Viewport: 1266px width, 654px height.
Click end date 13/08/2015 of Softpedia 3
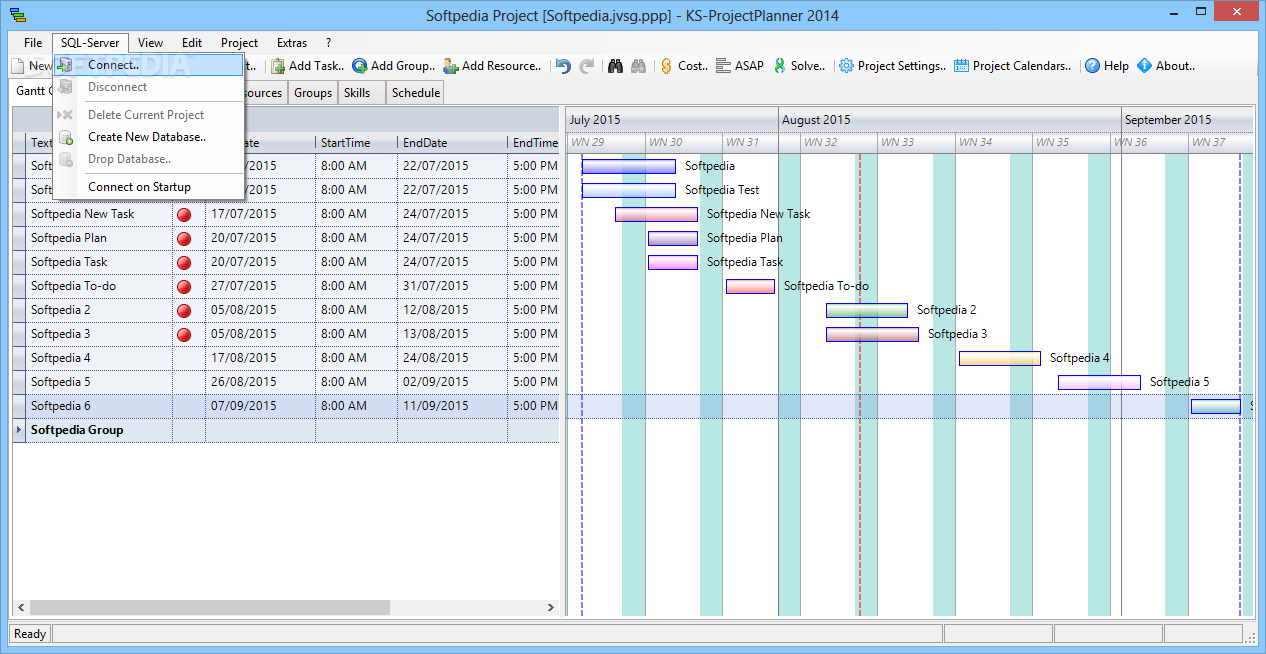pyautogui.click(x=436, y=334)
